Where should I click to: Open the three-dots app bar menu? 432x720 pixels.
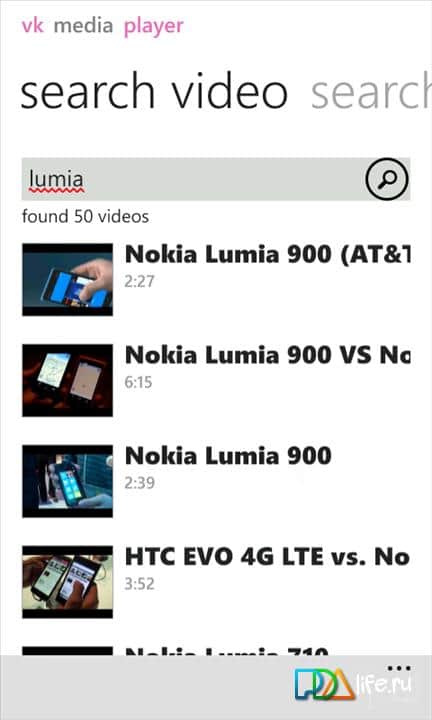[x=399, y=667]
